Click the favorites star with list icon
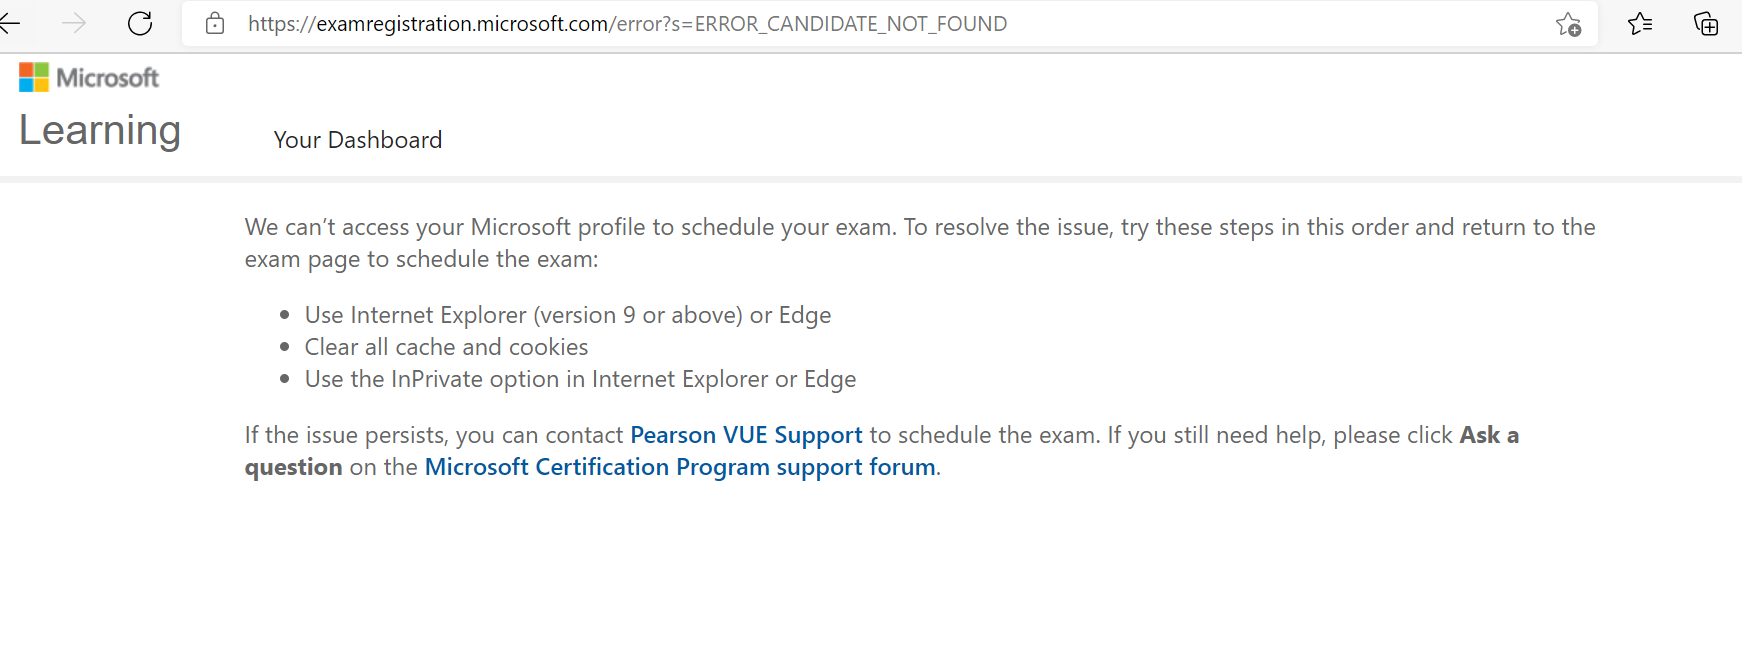1742x656 pixels. [x=1640, y=24]
